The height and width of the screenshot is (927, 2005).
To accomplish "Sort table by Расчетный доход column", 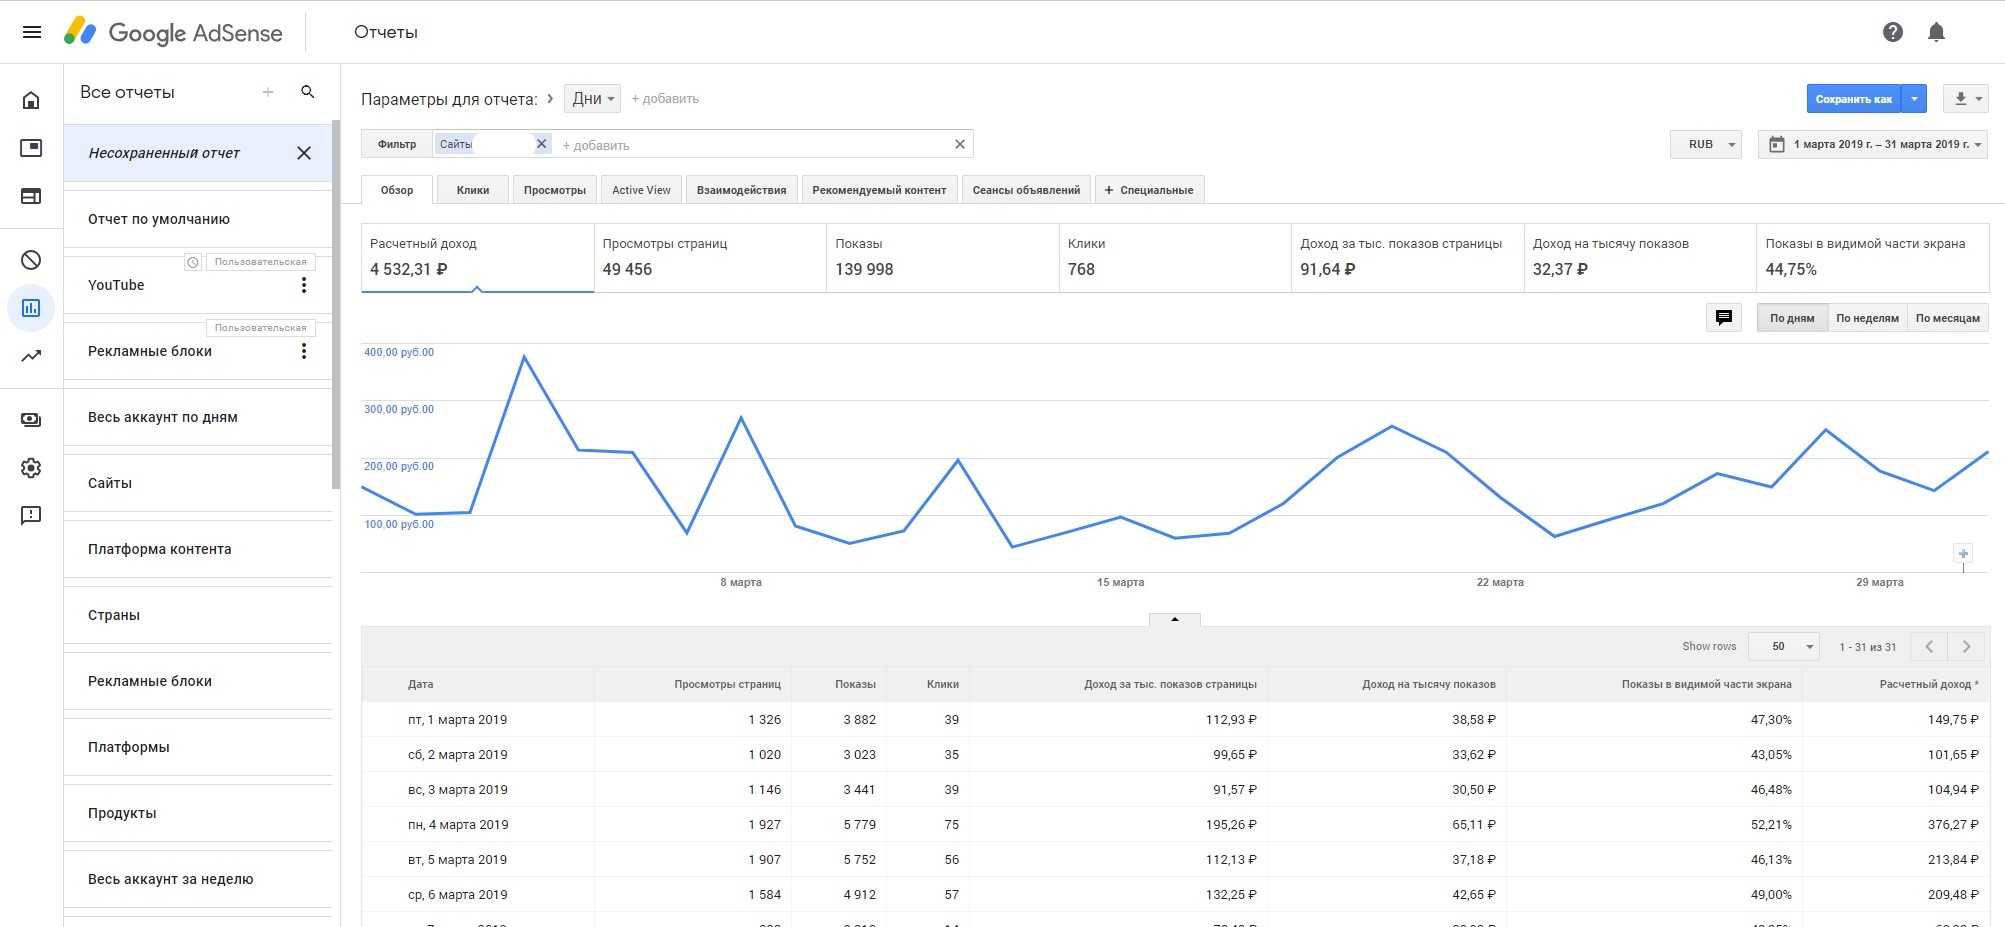I will coord(1928,684).
